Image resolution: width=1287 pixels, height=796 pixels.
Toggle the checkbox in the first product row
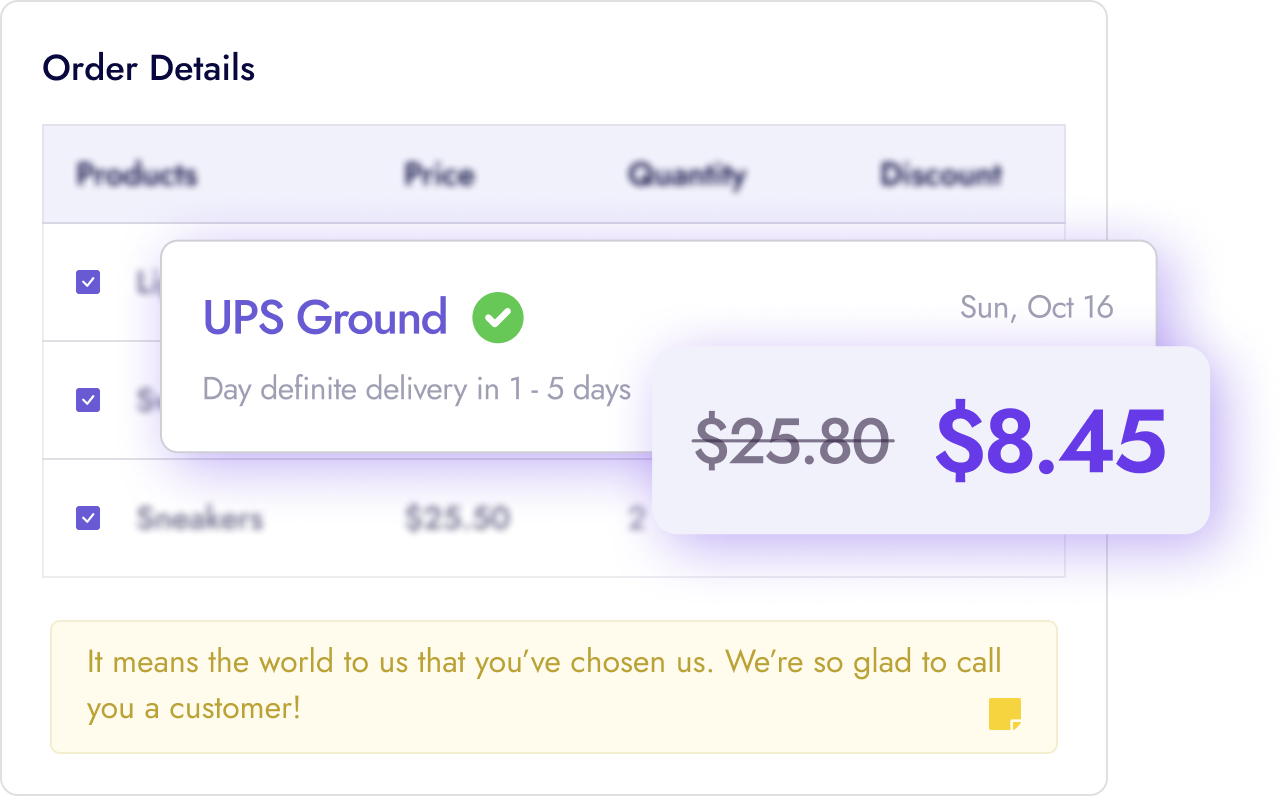click(x=88, y=282)
